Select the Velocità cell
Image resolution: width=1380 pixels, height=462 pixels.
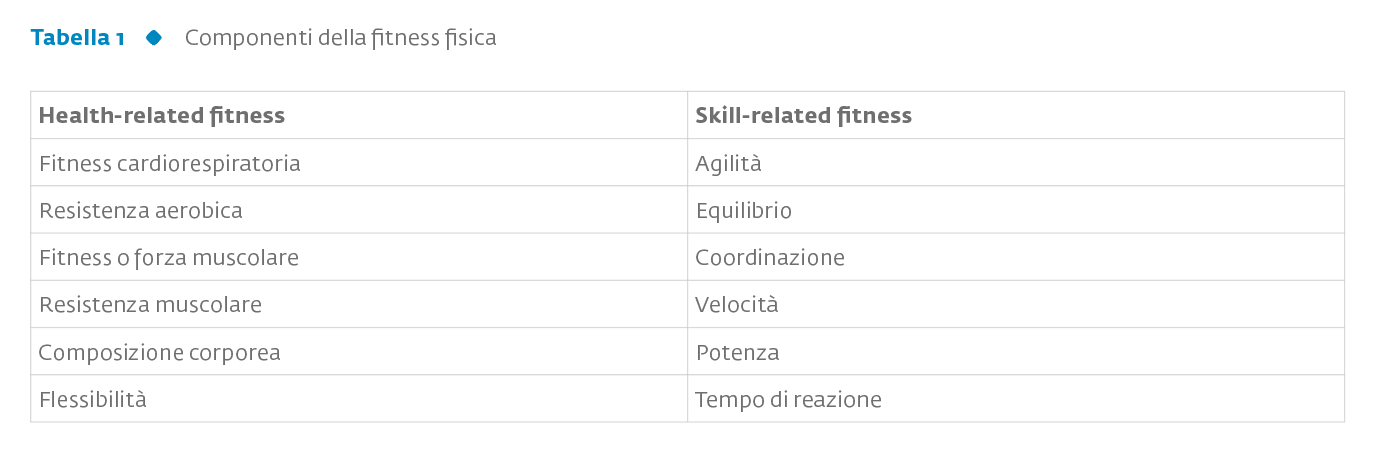coord(1016,304)
